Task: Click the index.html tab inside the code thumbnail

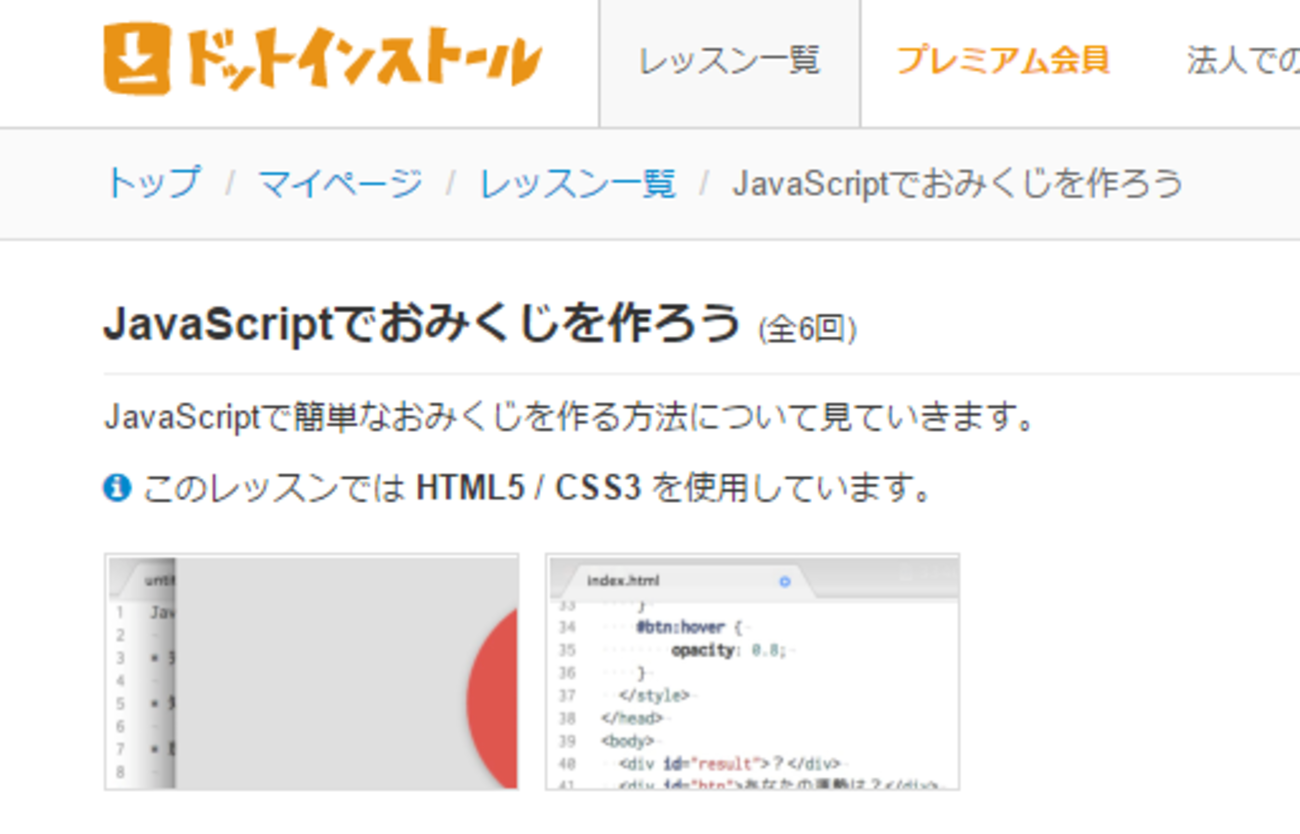Action: [622, 581]
